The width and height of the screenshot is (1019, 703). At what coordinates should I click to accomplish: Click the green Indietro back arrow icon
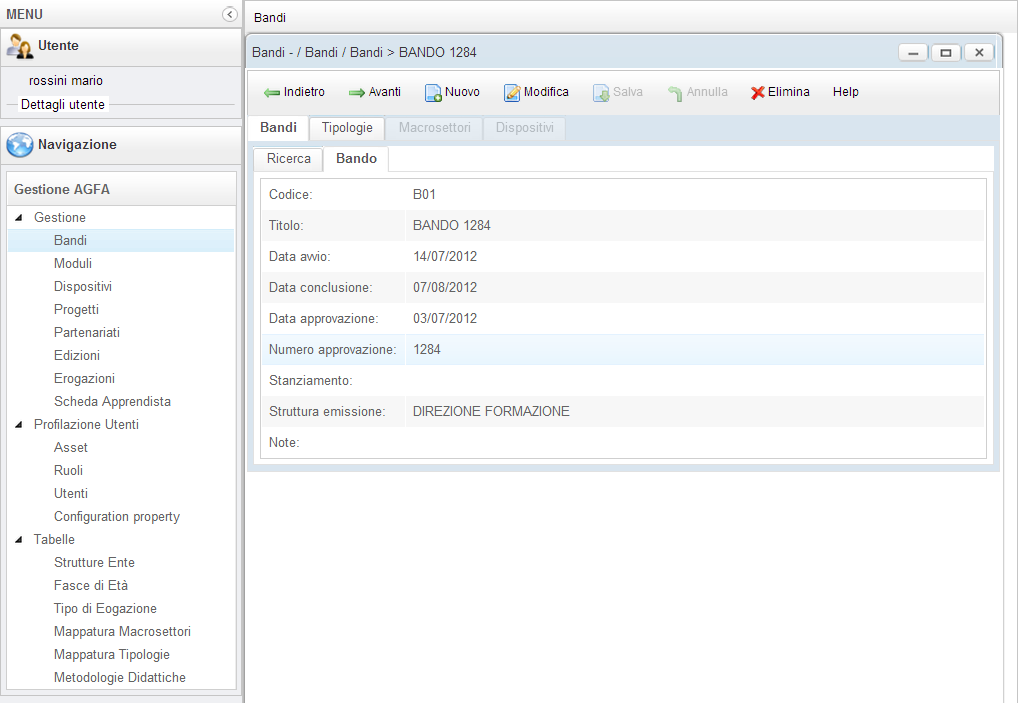click(272, 93)
